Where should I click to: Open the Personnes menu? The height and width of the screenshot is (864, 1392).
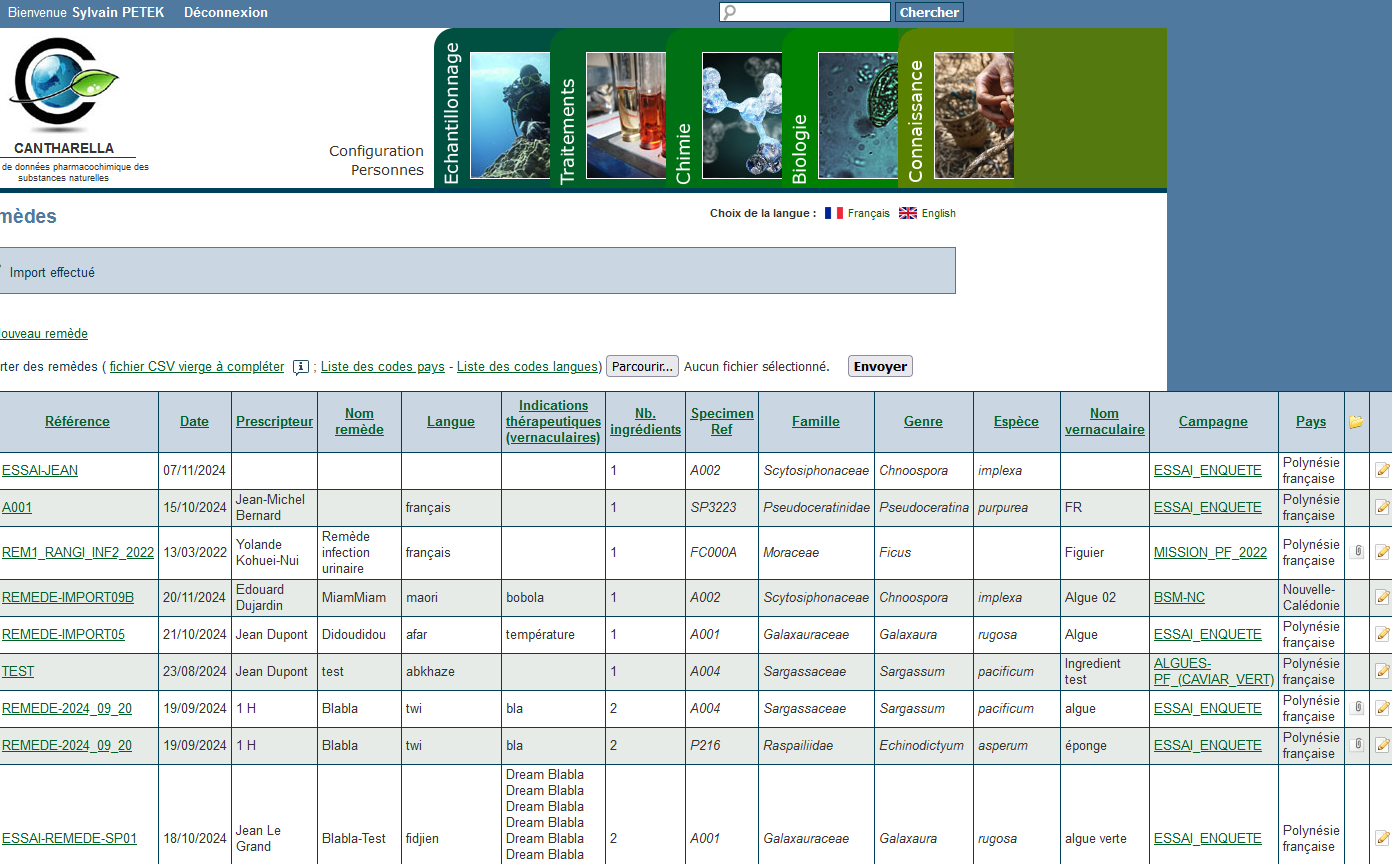pyautogui.click(x=387, y=170)
